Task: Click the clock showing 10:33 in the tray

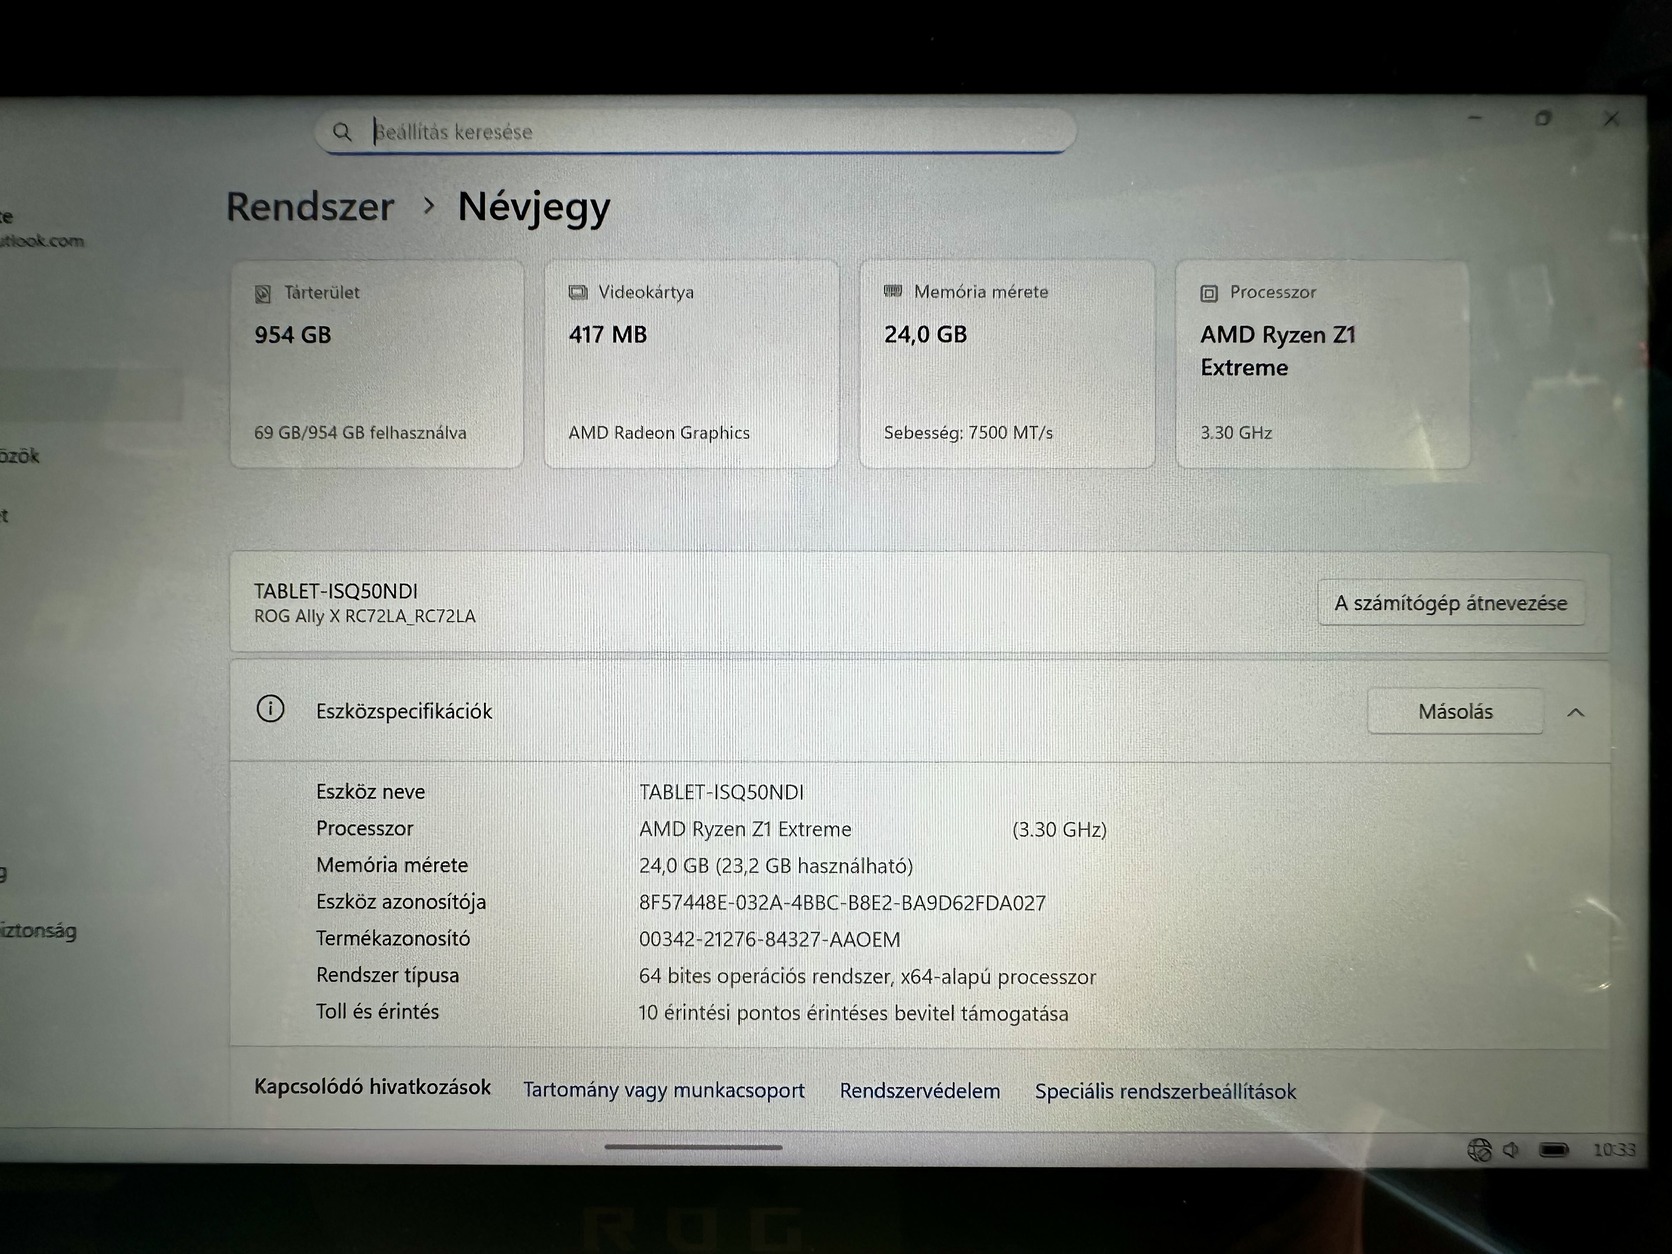Action: [1614, 1150]
